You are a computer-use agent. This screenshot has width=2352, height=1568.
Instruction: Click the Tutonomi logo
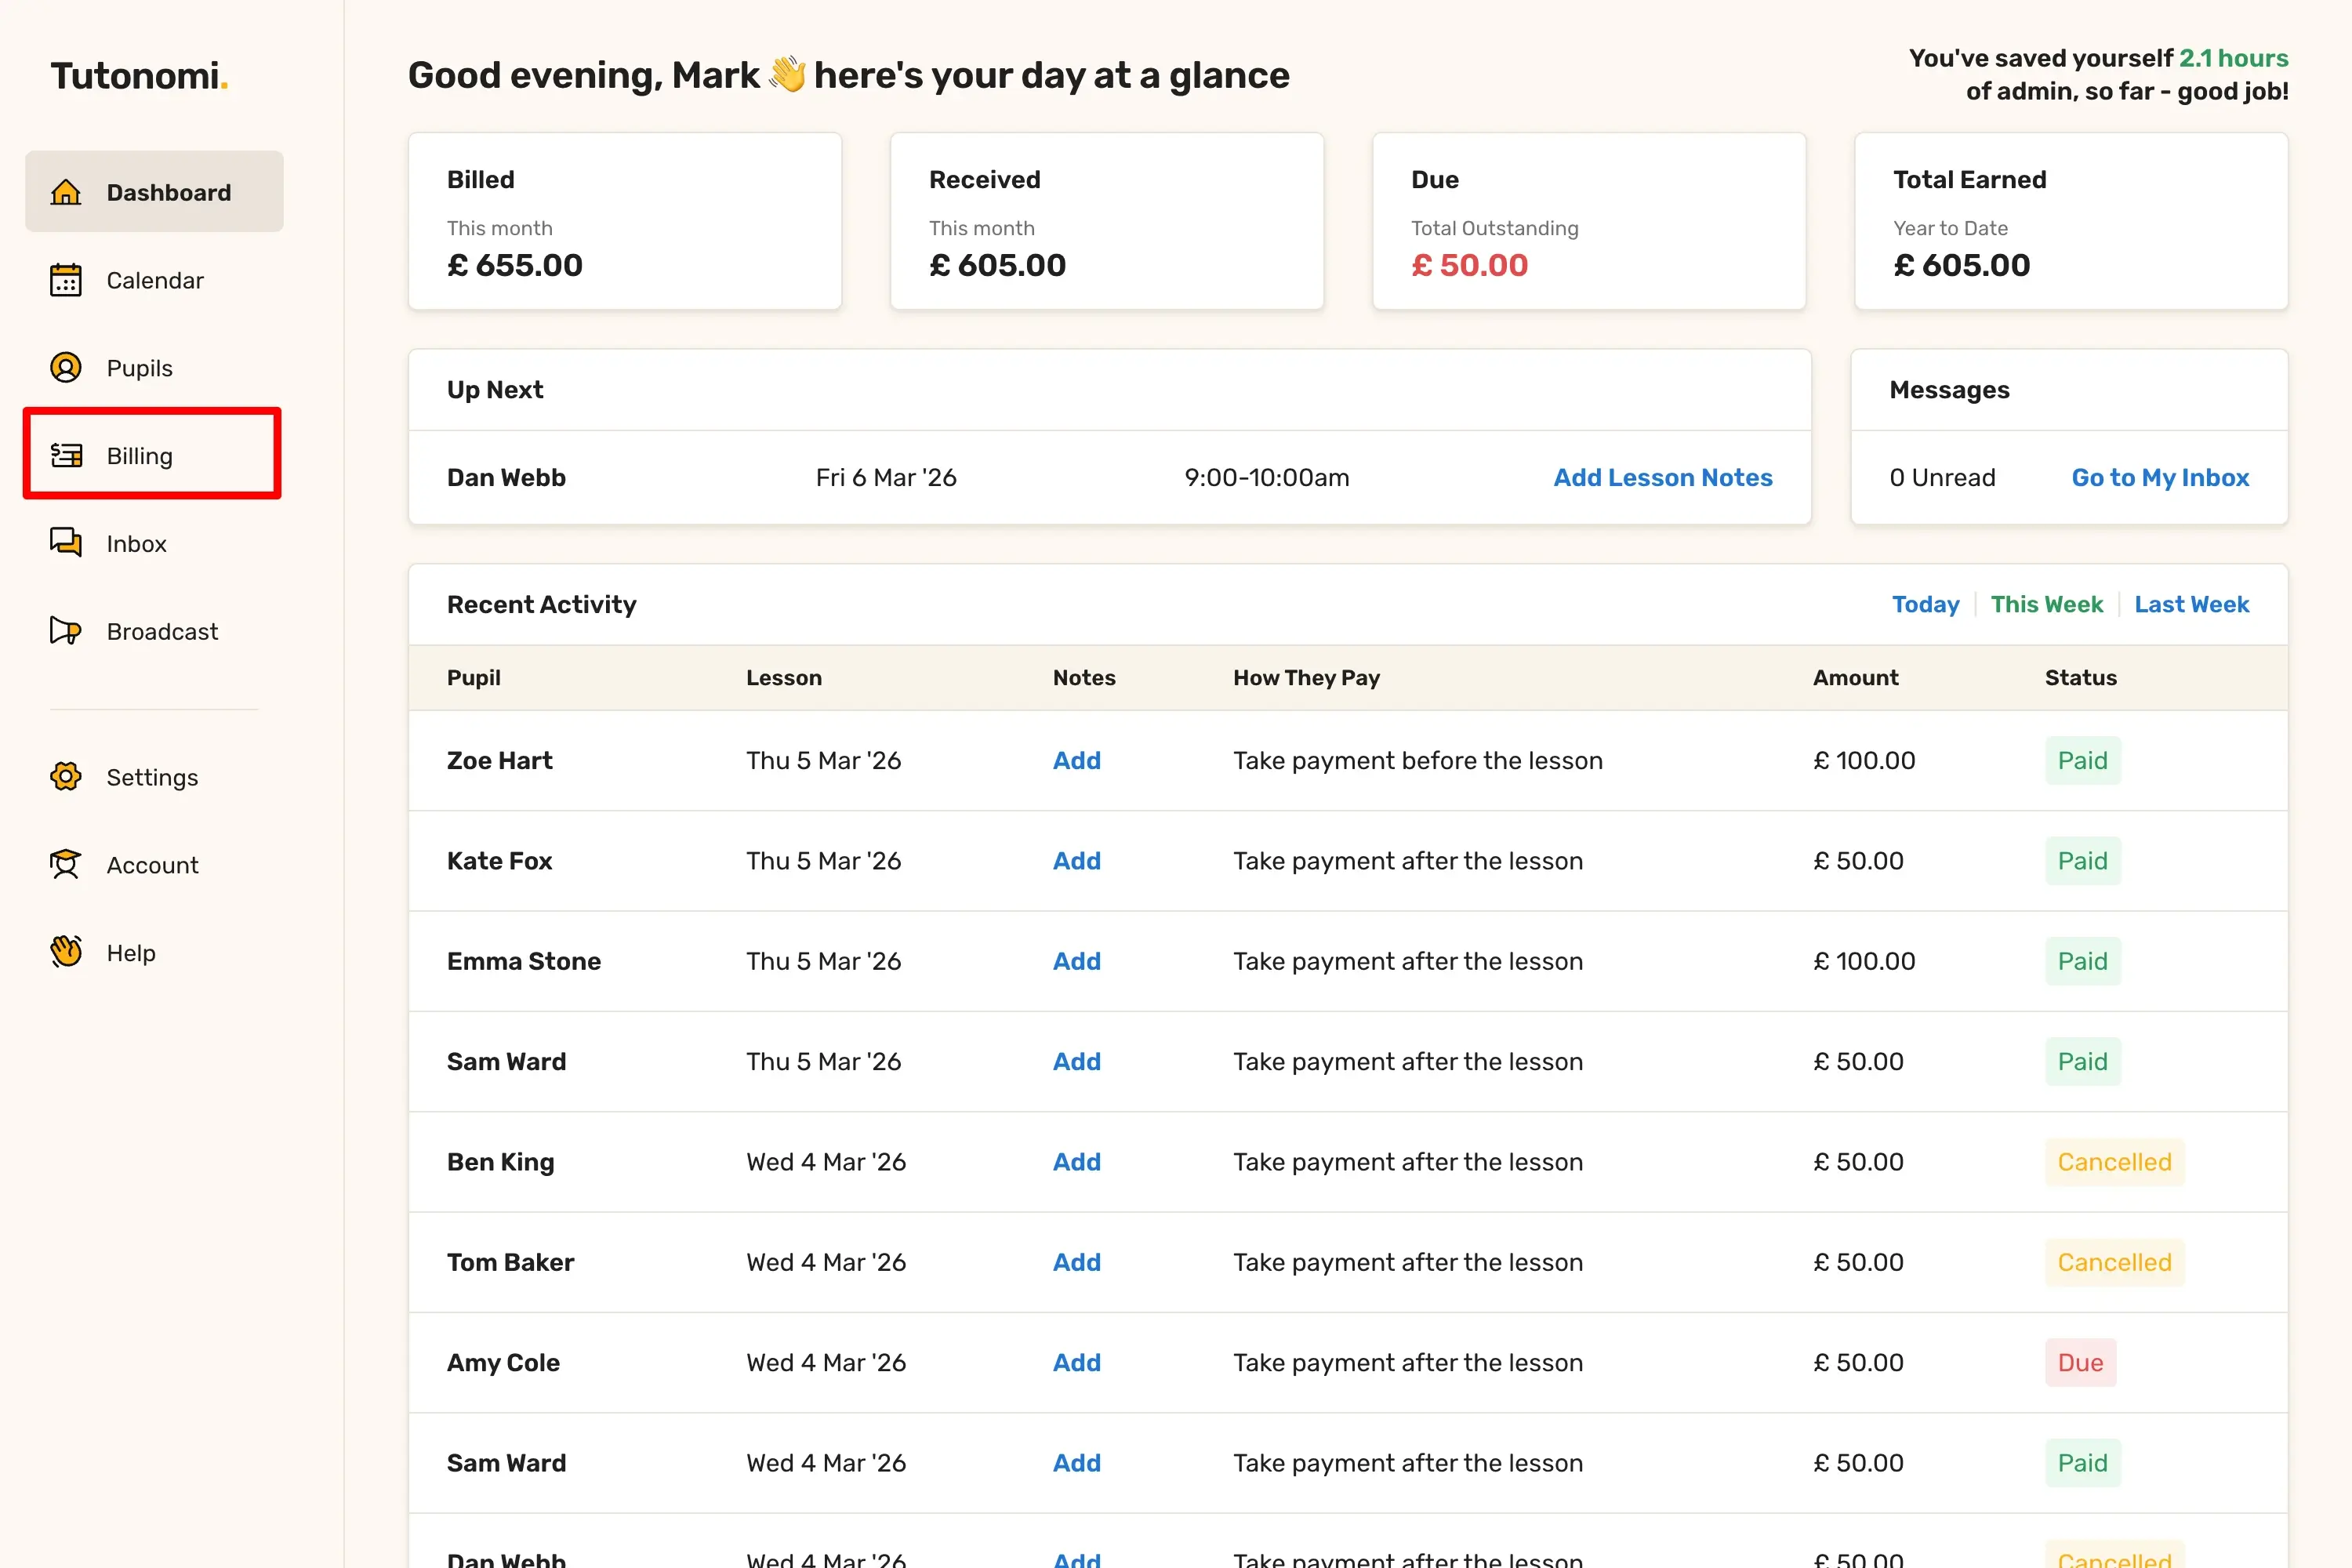coord(139,76)
